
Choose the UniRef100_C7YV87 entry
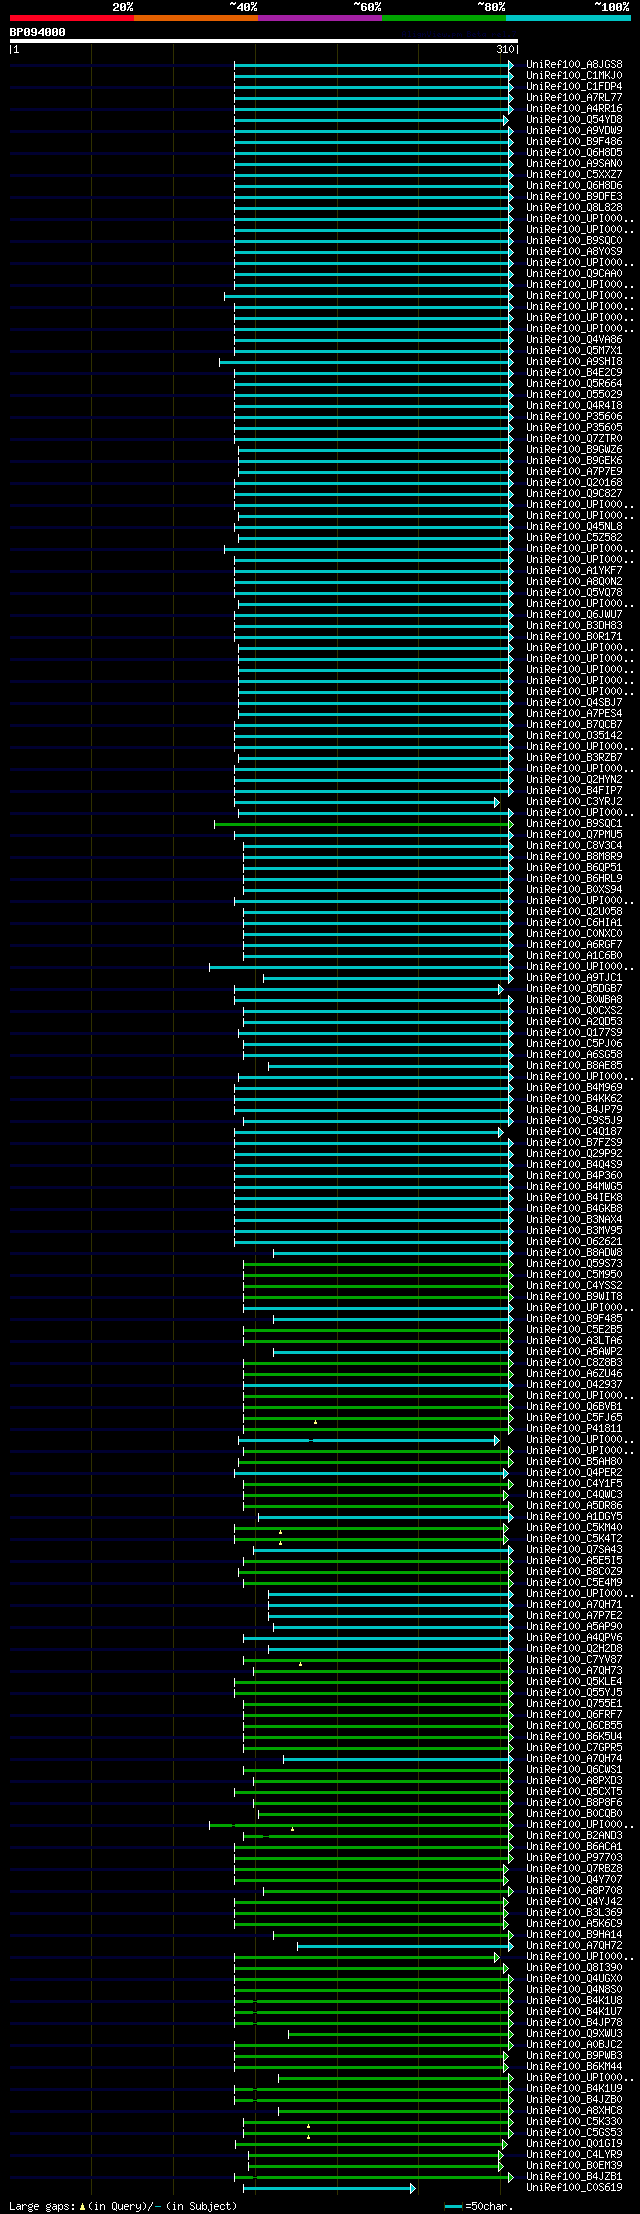point(574,1659)
